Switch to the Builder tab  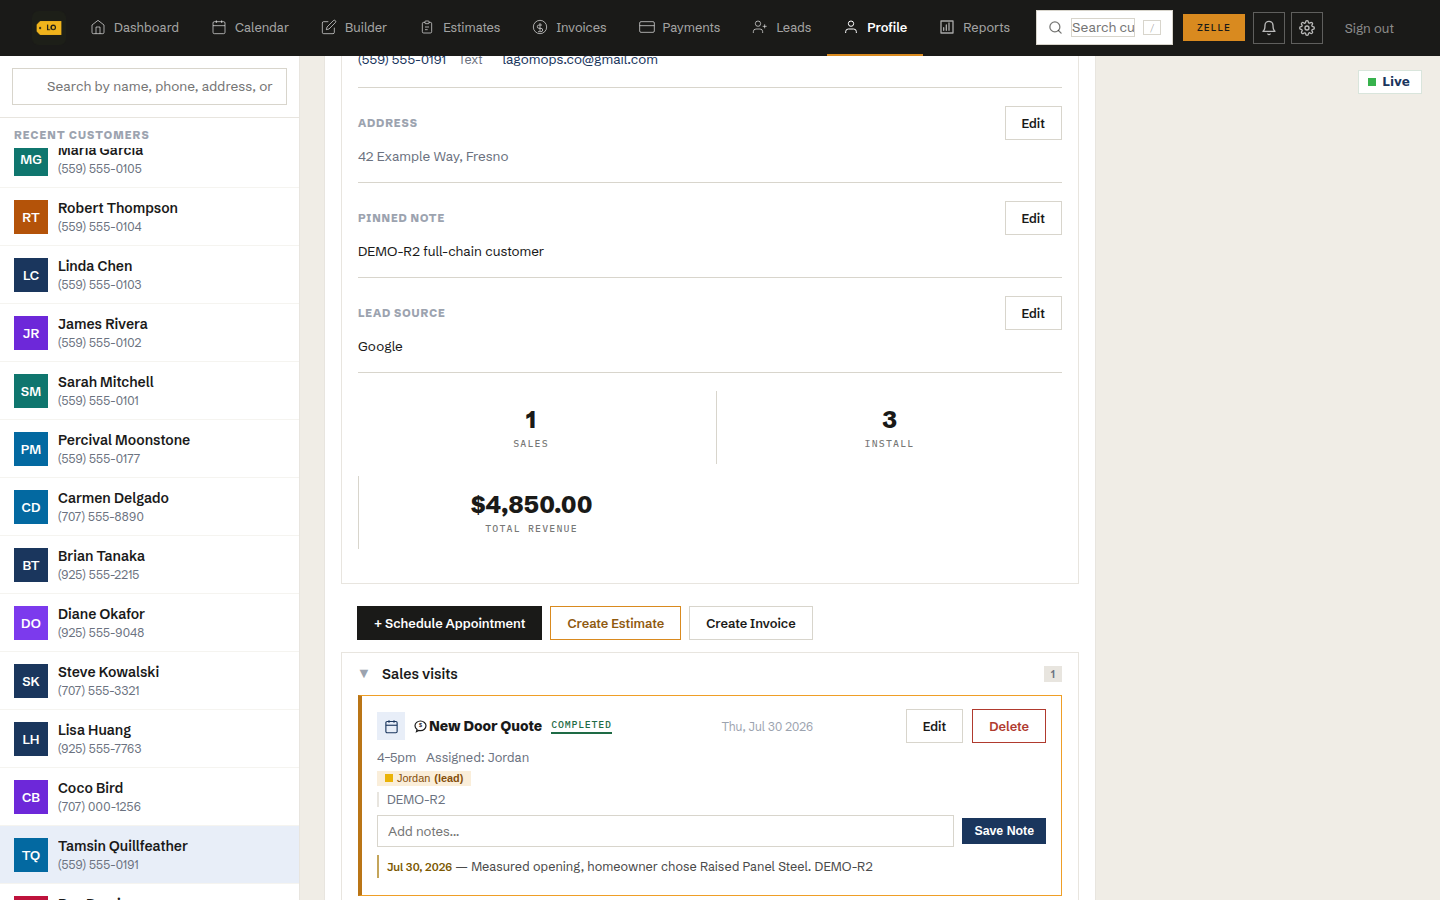[354, 28]
